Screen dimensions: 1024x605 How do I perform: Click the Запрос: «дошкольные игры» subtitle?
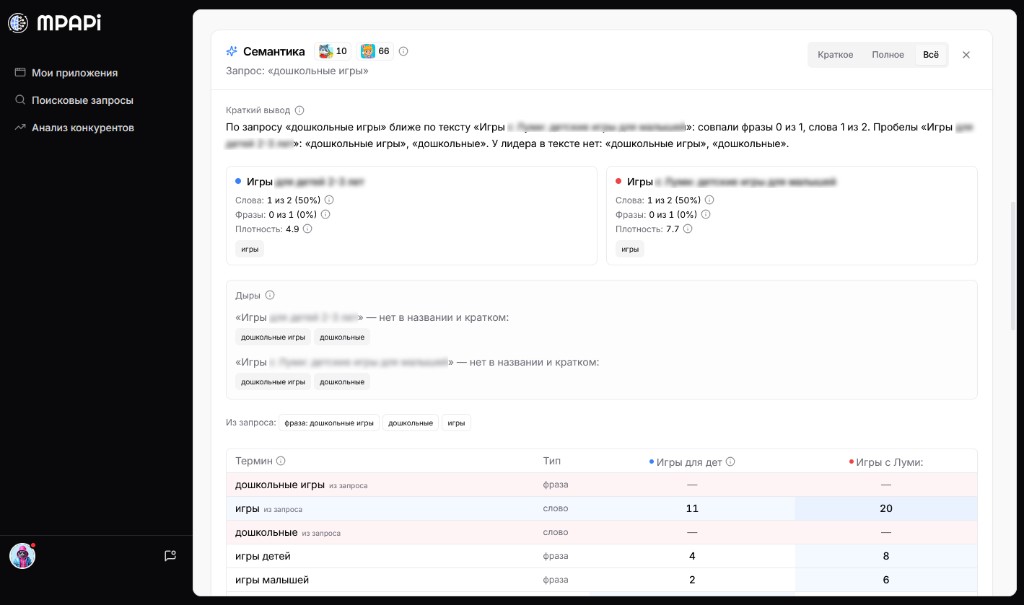point(297,71)
